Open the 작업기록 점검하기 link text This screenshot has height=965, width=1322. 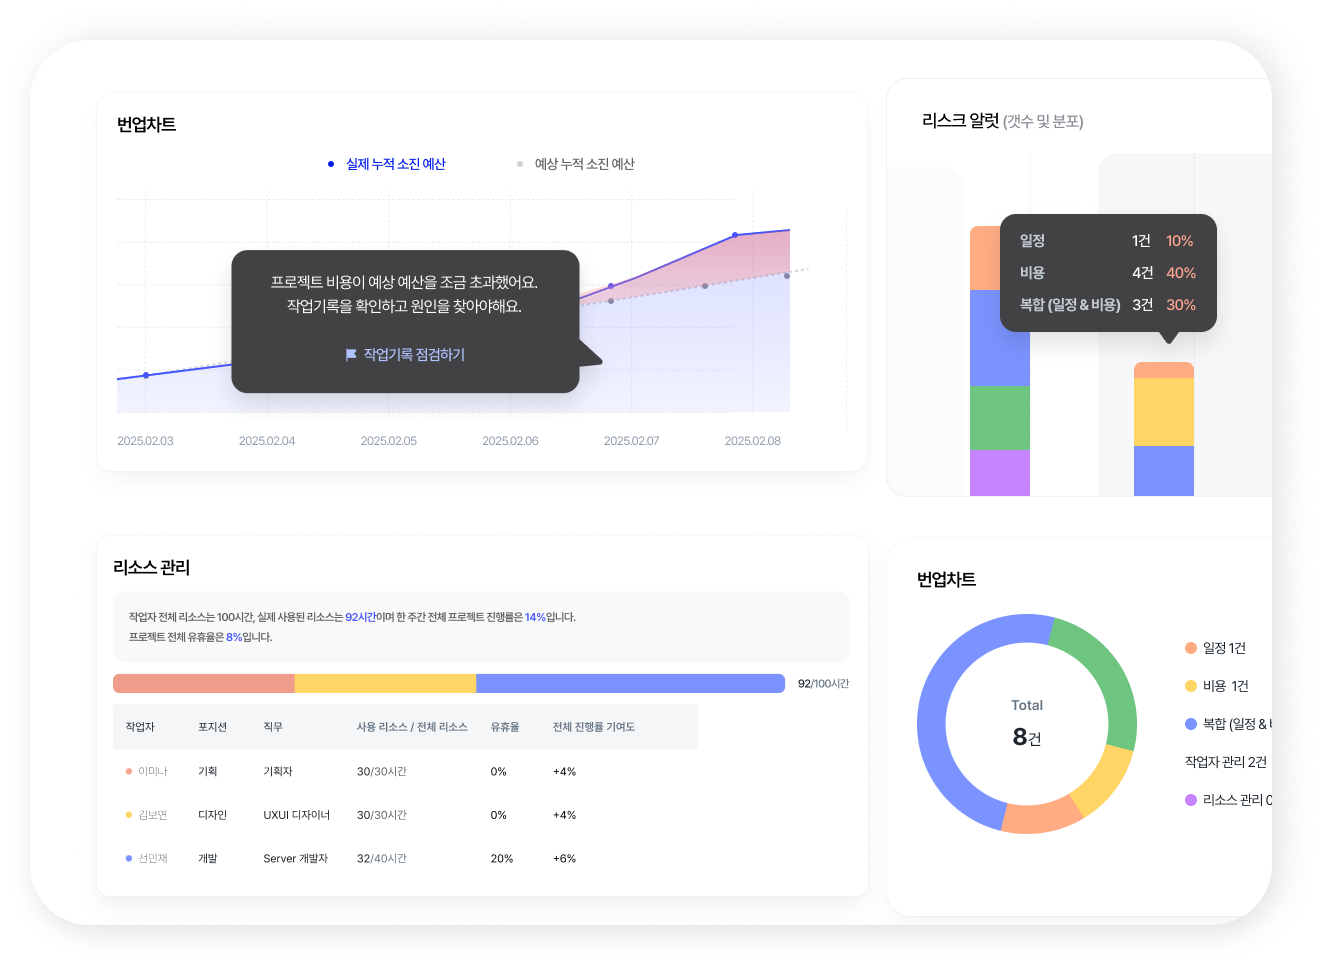[414, 355]
